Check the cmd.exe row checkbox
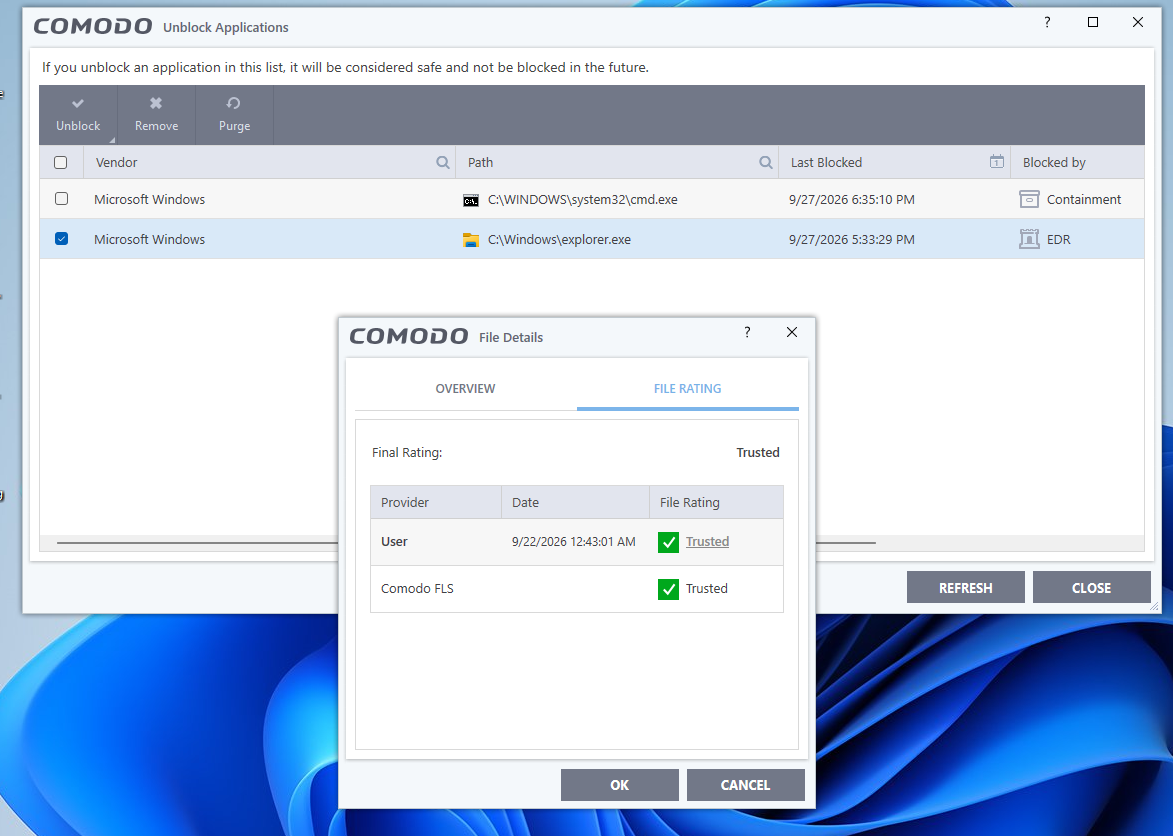Viewport: 1173px width, 836px height. coord(61,199)
